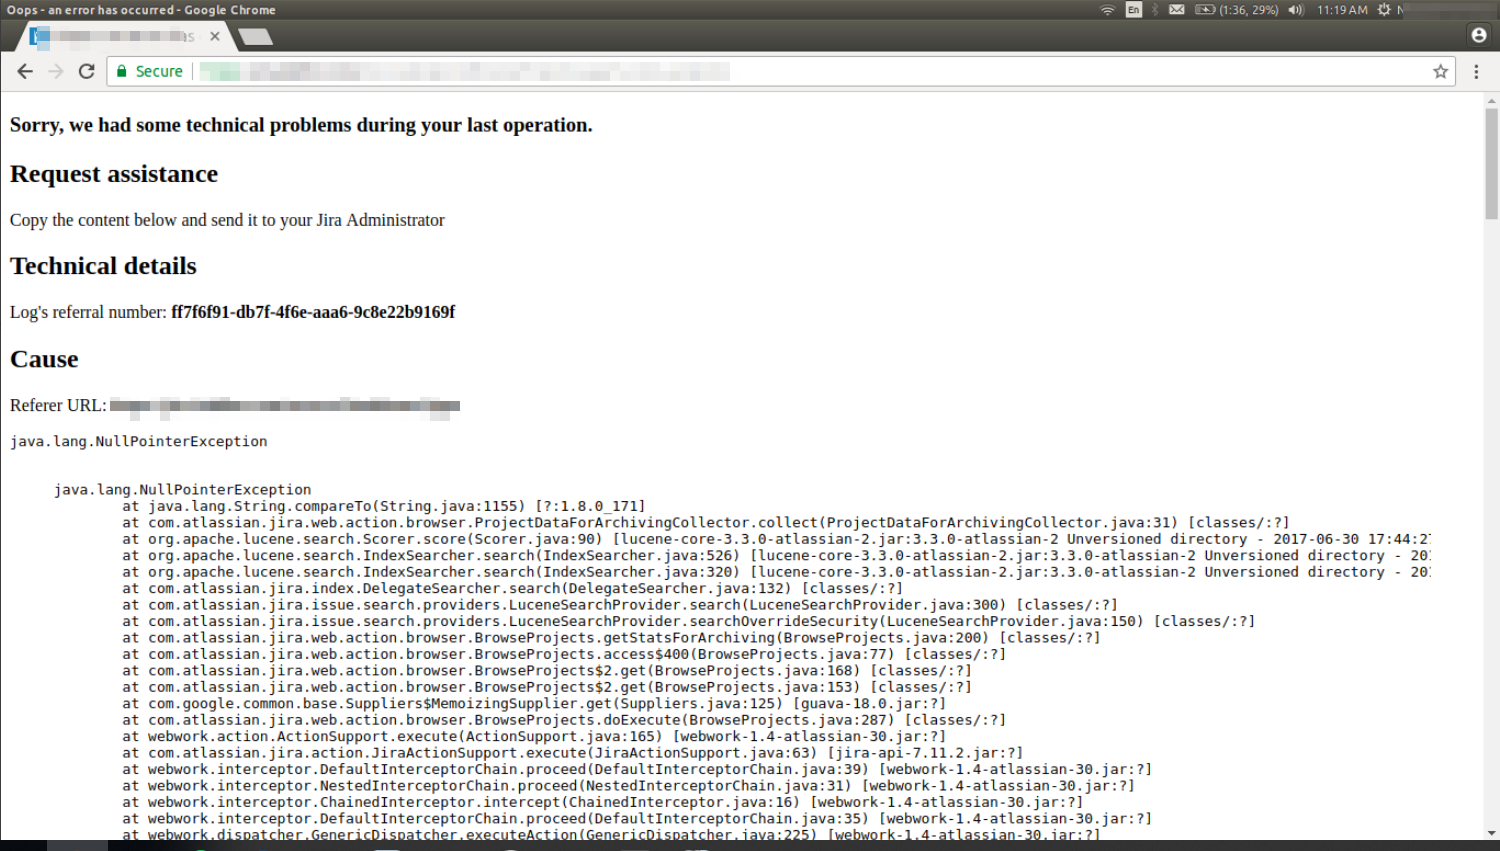
Task: Click the String.compareTo stack trace line
Action: coord(384,506)
